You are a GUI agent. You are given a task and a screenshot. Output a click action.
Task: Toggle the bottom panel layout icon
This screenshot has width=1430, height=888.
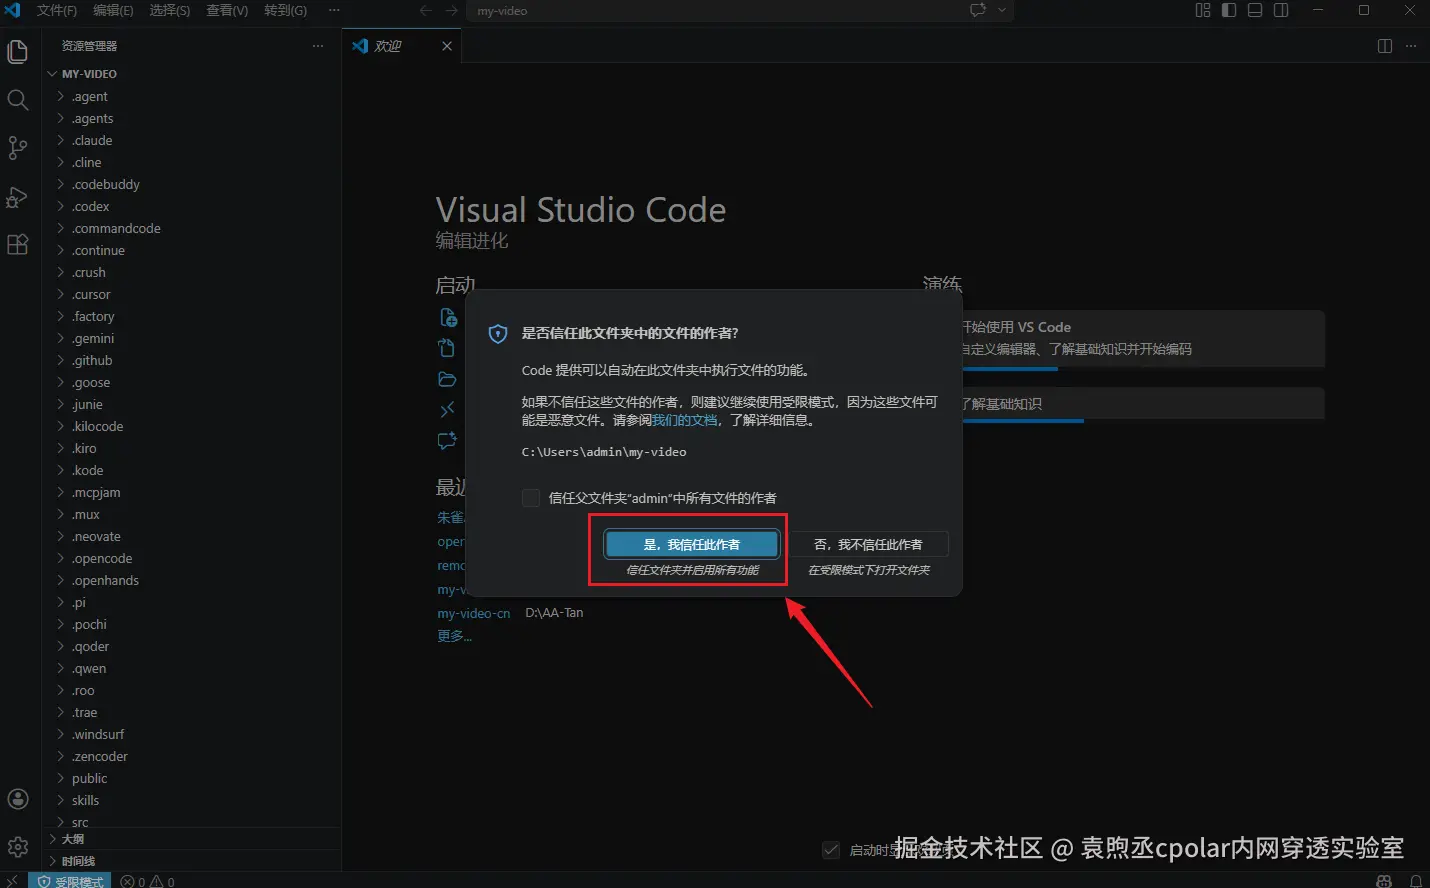tap(1255, 10)
